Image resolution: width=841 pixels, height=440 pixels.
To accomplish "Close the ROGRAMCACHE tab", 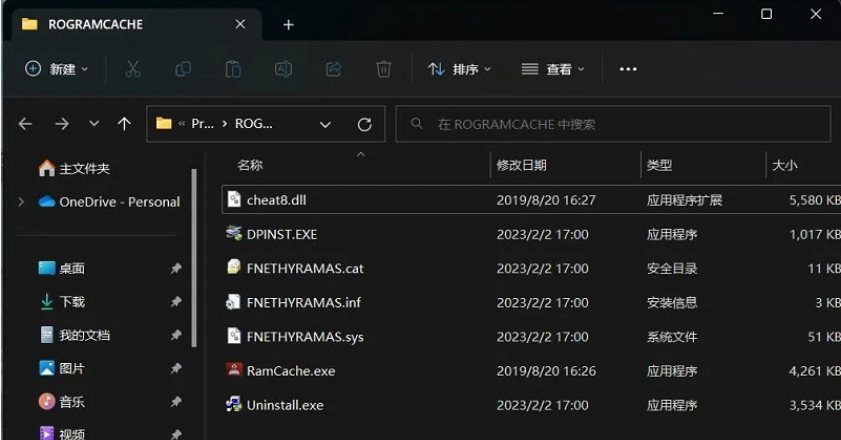I will (240, 24).
